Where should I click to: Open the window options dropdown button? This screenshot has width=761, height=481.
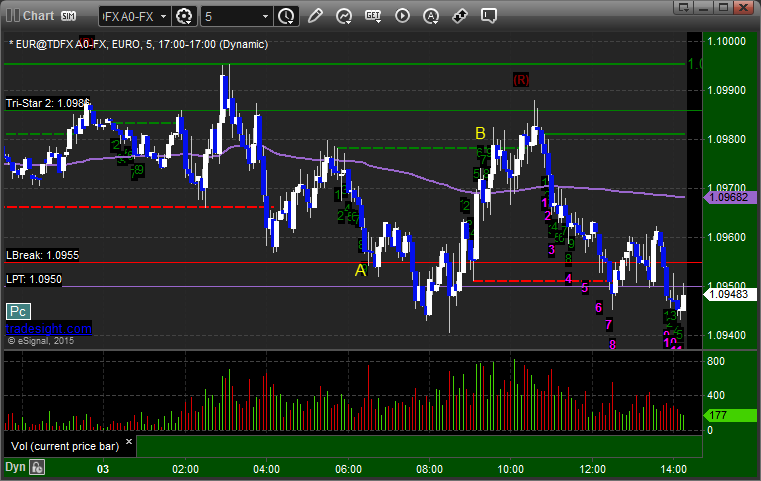click(x=684, y=7)
